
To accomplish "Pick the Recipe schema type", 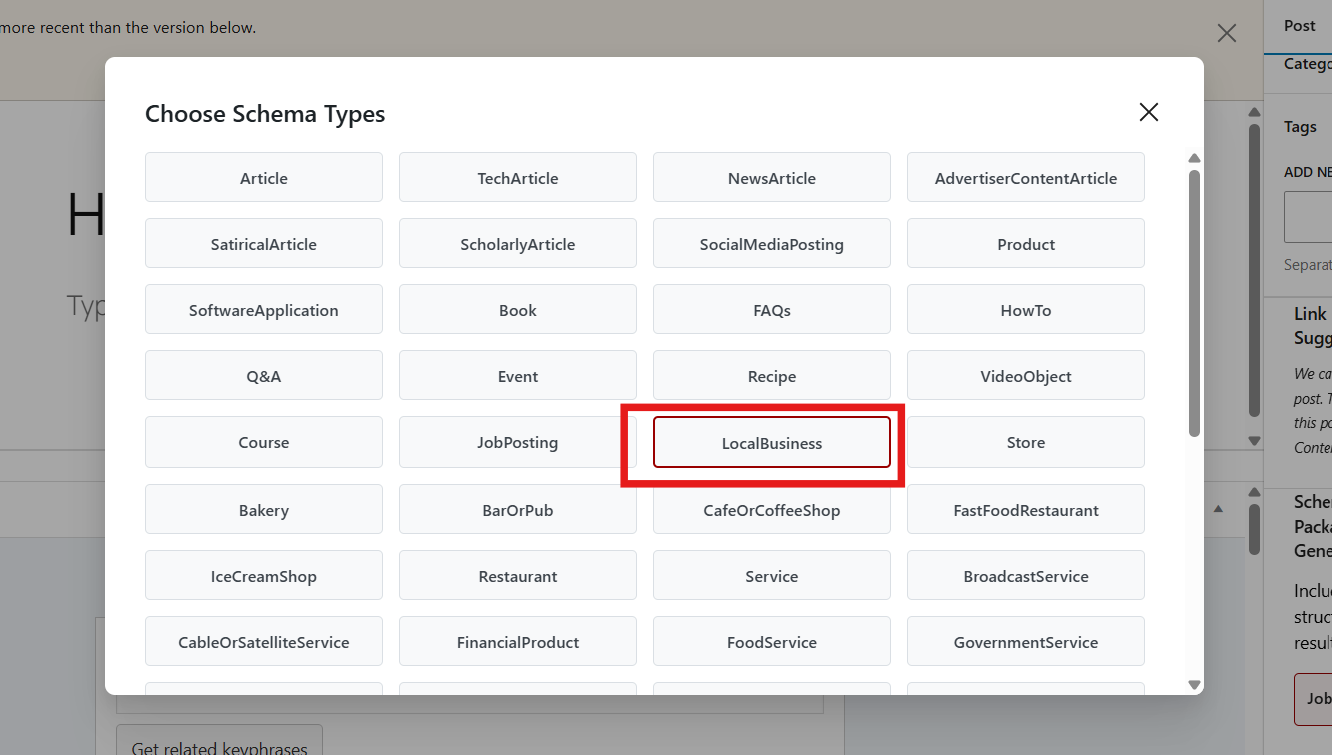I will (x=772, y=376).
